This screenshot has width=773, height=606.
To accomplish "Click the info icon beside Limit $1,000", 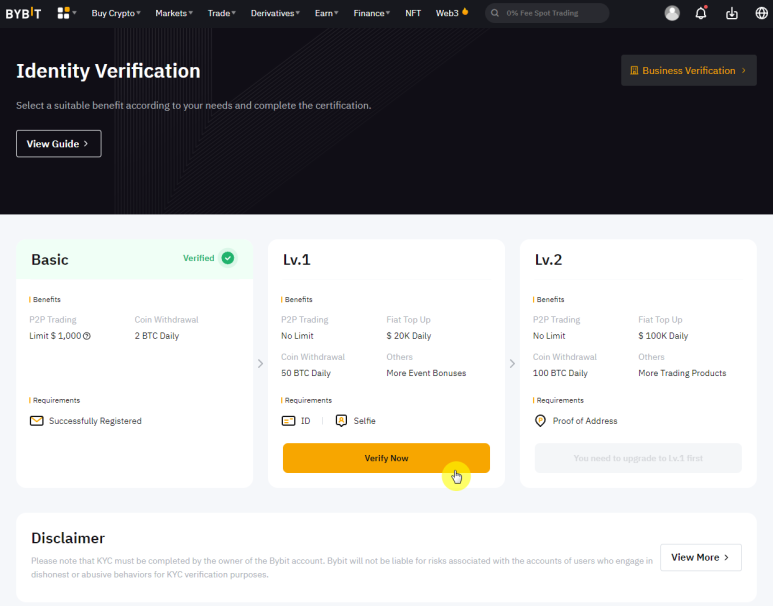I will click(87, 336).
